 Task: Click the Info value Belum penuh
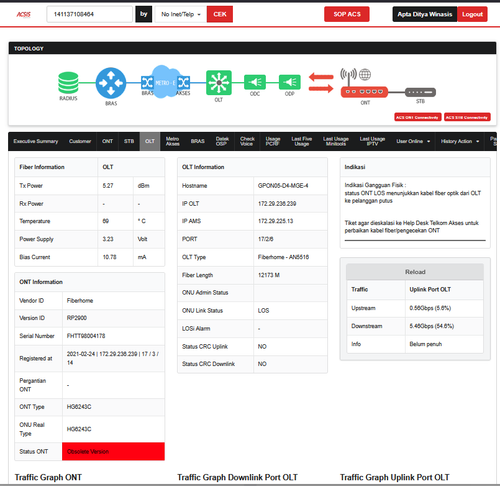(x=426, y=344)
